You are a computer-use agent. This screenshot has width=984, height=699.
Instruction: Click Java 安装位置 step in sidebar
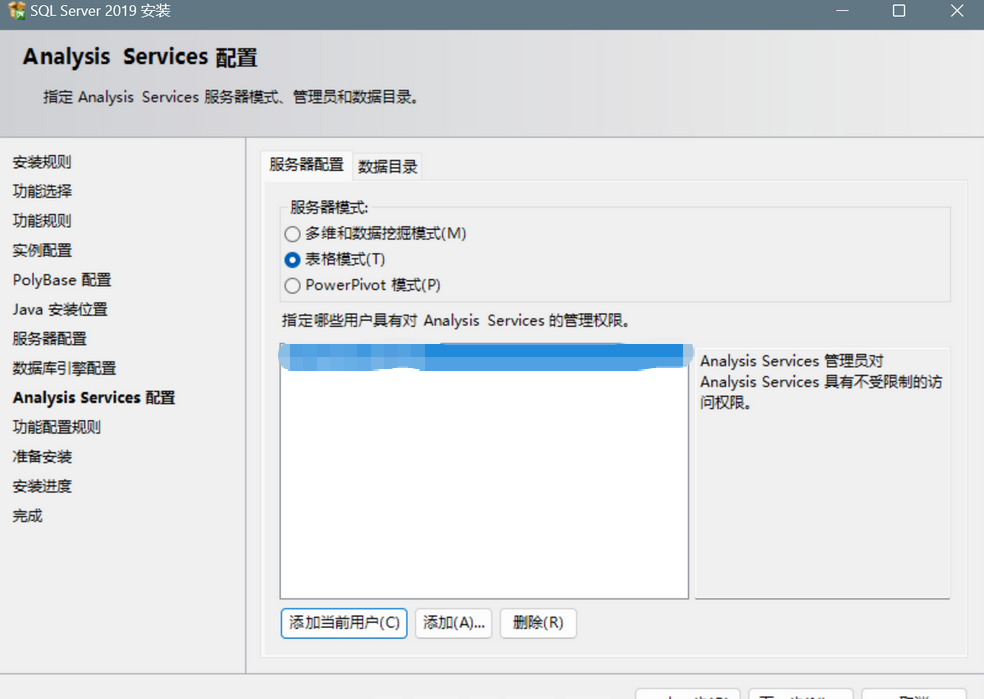60,309
